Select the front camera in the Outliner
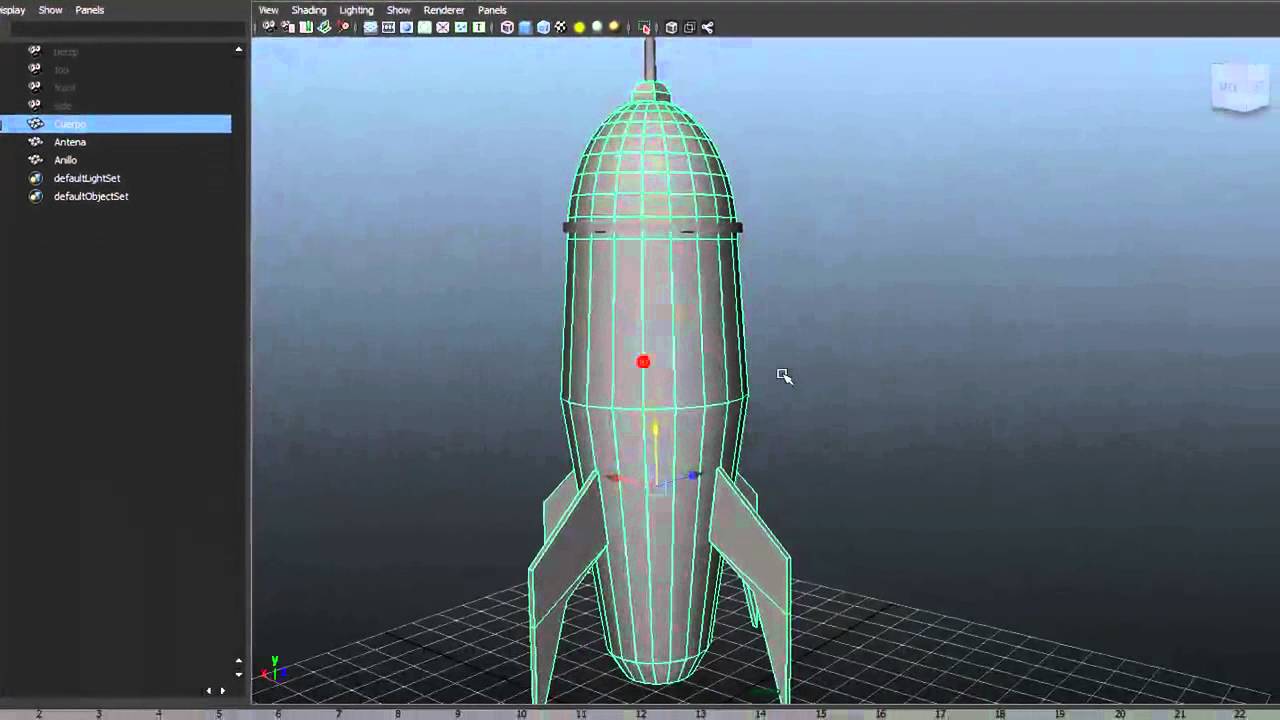Viewport: 1280px width, 720px height. point(65,88)
